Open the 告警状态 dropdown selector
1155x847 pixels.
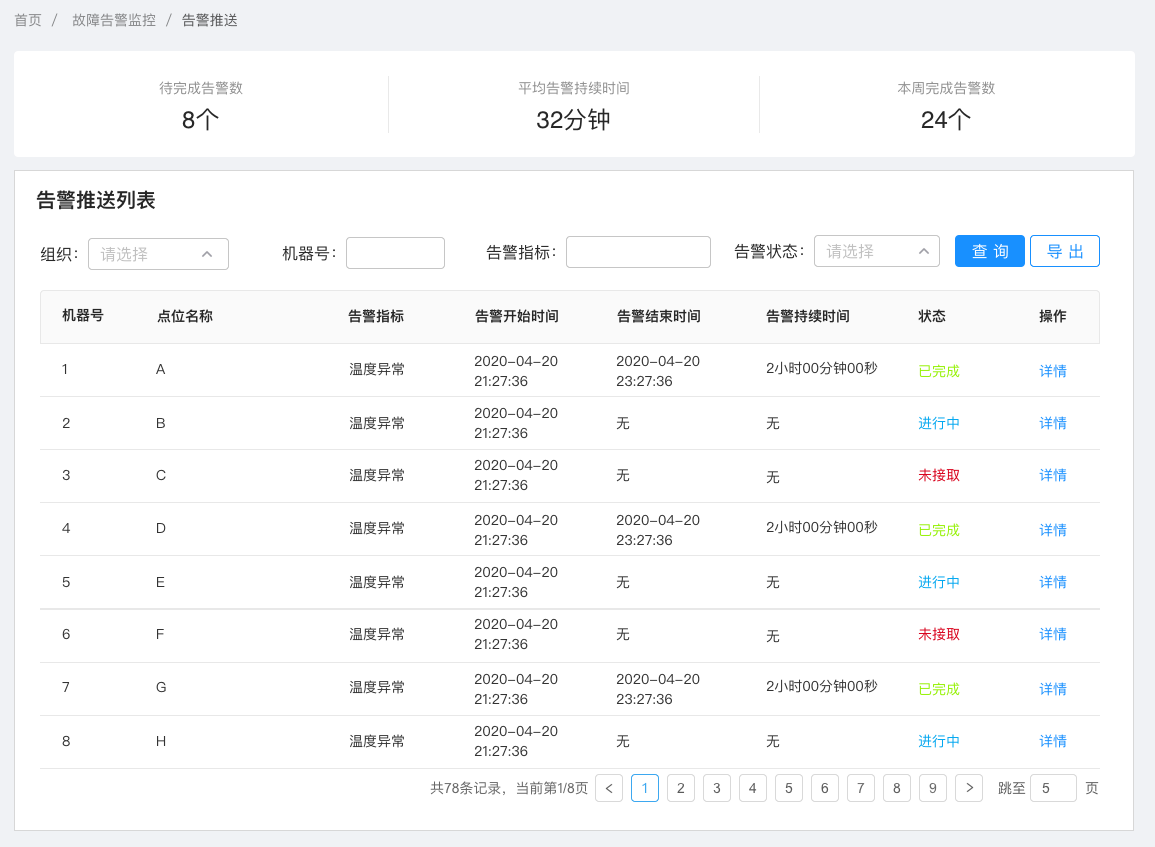pyautogui.click(x=876, y=251)
